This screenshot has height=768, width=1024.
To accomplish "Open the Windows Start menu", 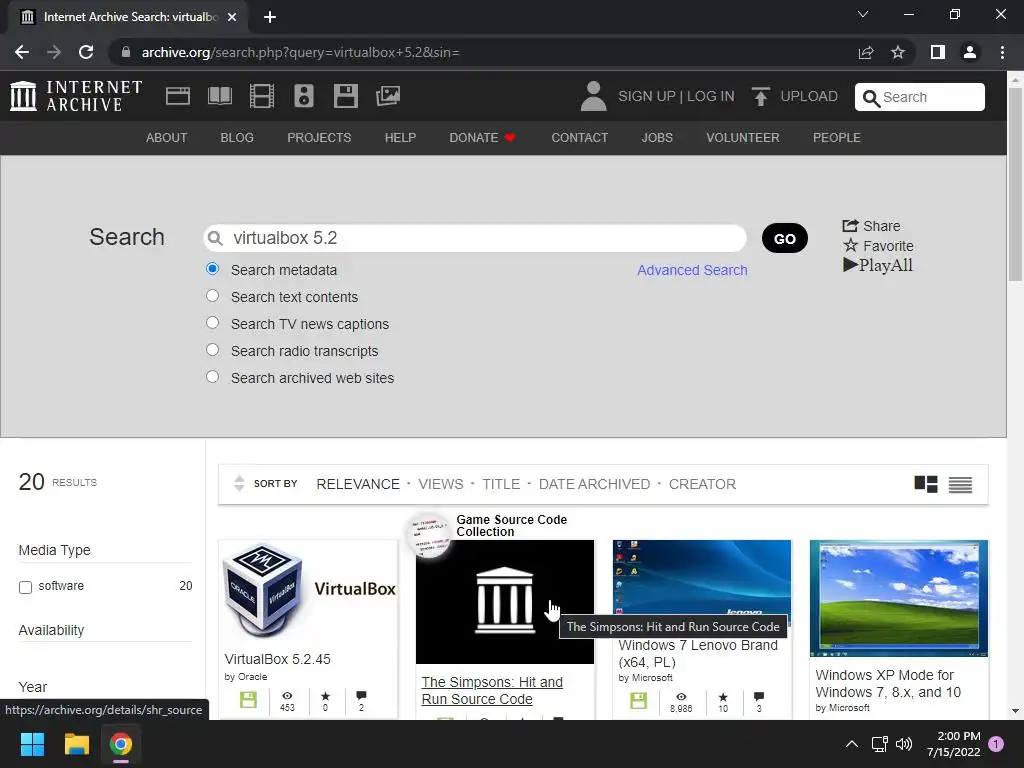I will [32, 744].
